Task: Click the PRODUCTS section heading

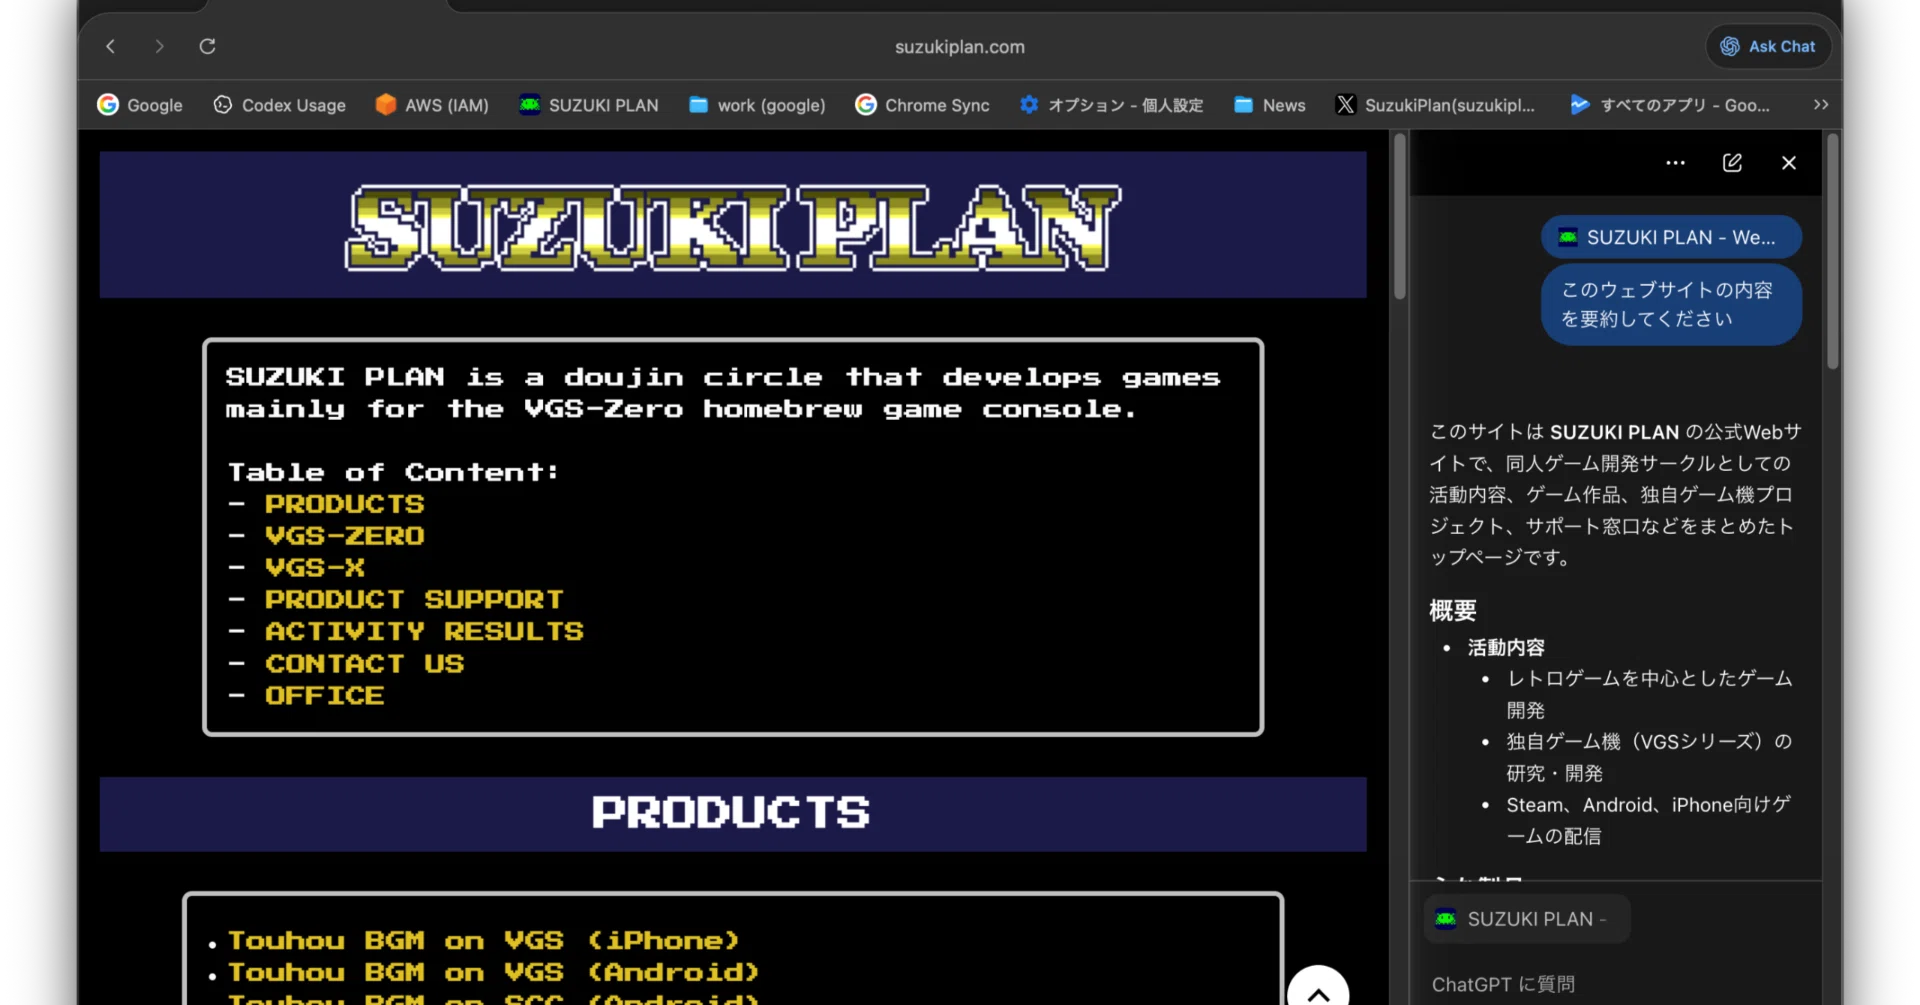Action: click(x=731, y=813)
